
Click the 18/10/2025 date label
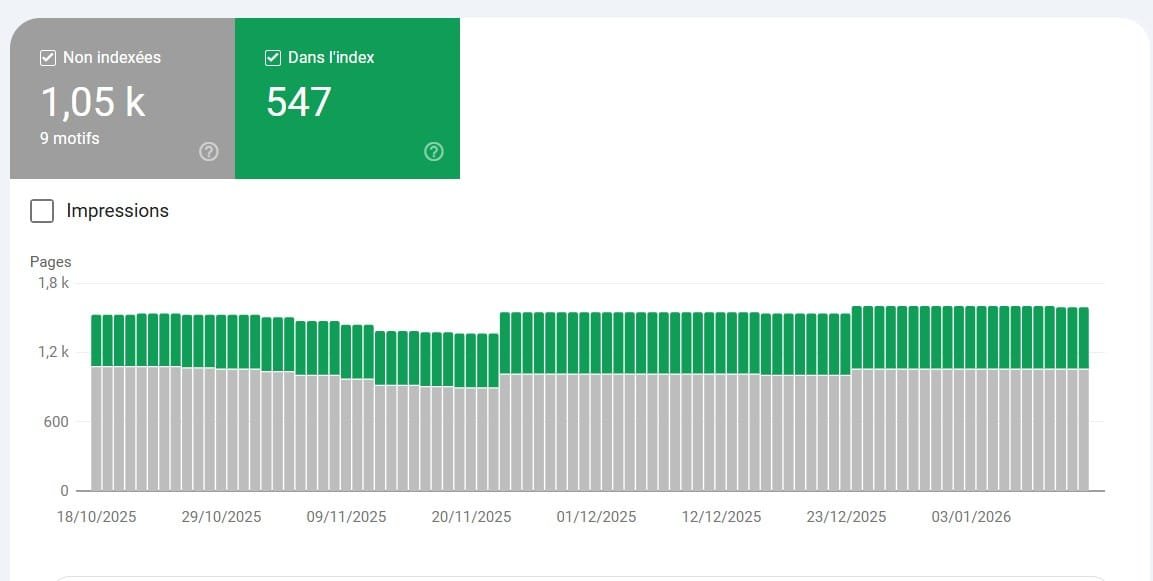click(97, 517)
